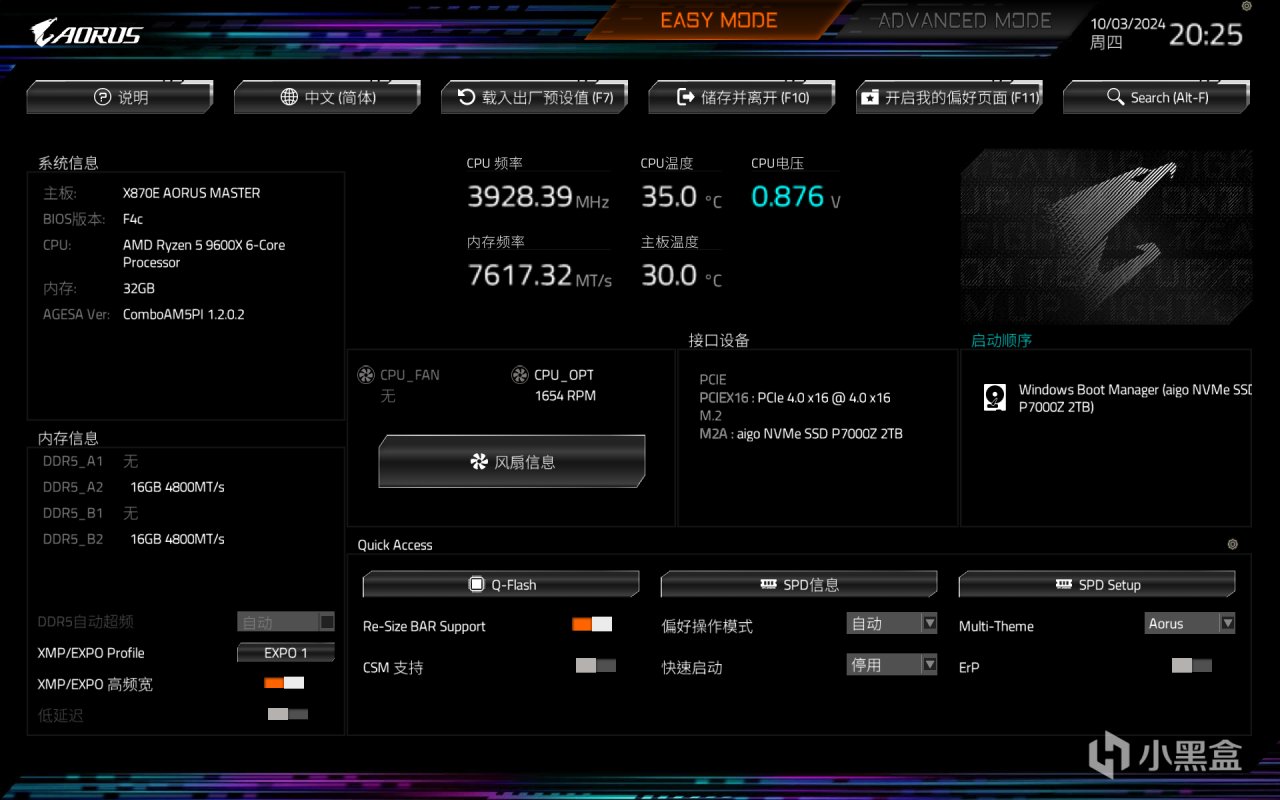Click the DDR5_B1 empty slot row

pos(91,513)
